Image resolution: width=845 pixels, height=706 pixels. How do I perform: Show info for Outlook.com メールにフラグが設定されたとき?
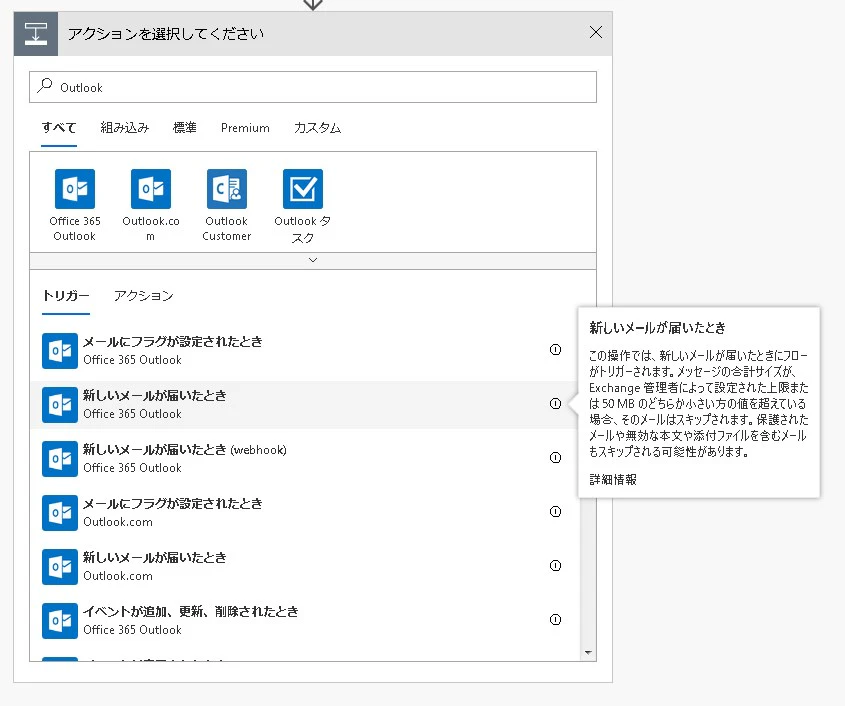tap(555, 511)
